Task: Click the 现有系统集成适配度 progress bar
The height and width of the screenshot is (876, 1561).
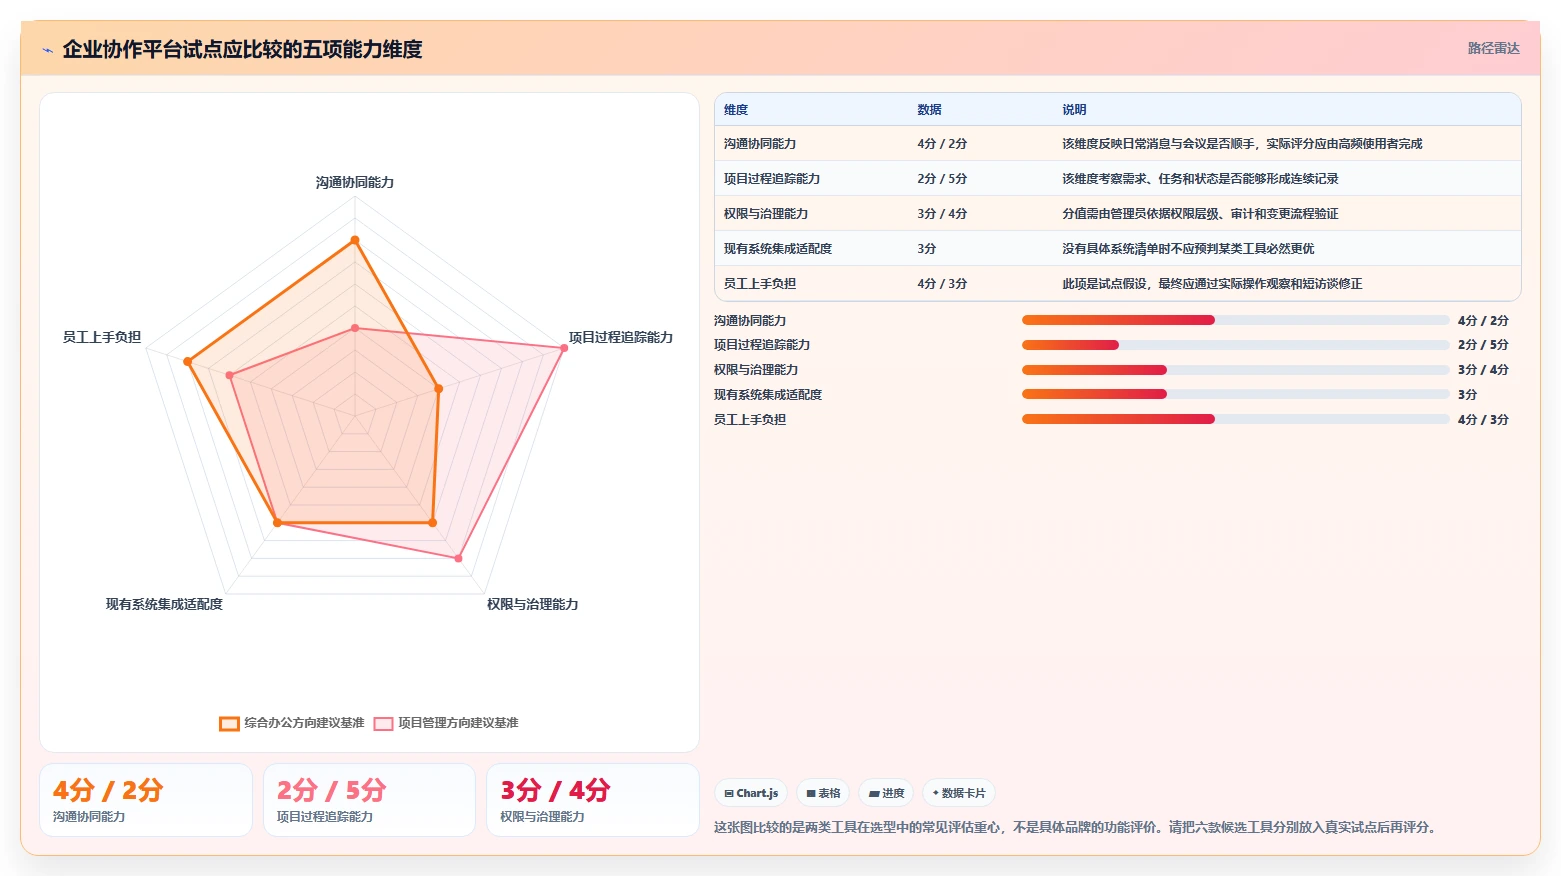Action: [x=1235, y=394]
